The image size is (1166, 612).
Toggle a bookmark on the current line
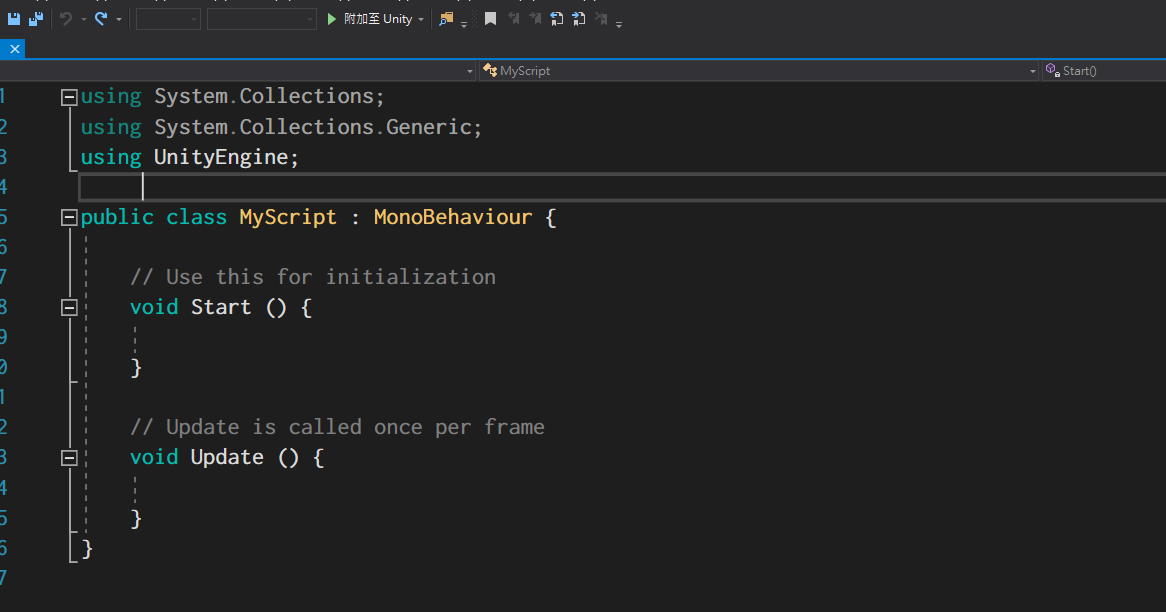pos(490,18)
